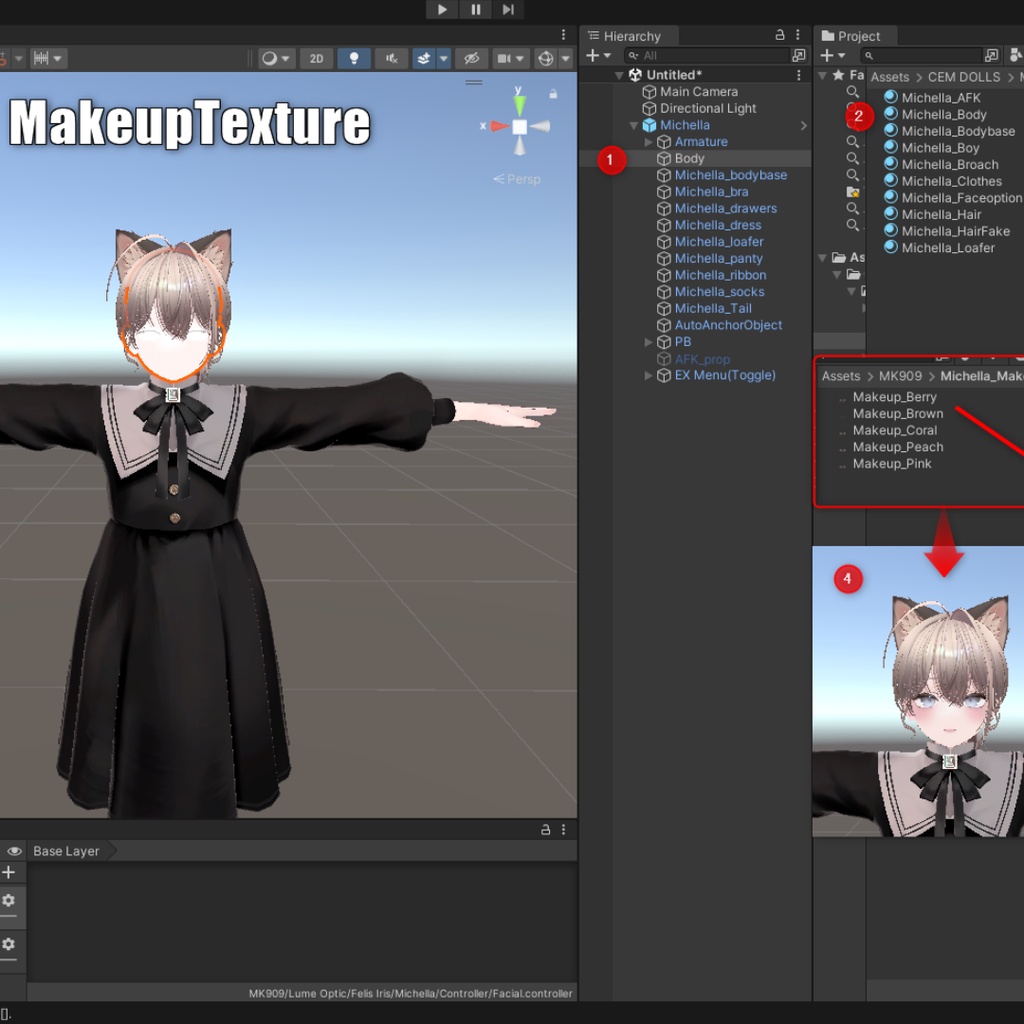Select Michella_bra in Hierarchy
The width and height of the screenshot is (1024, 1024).
711,192
